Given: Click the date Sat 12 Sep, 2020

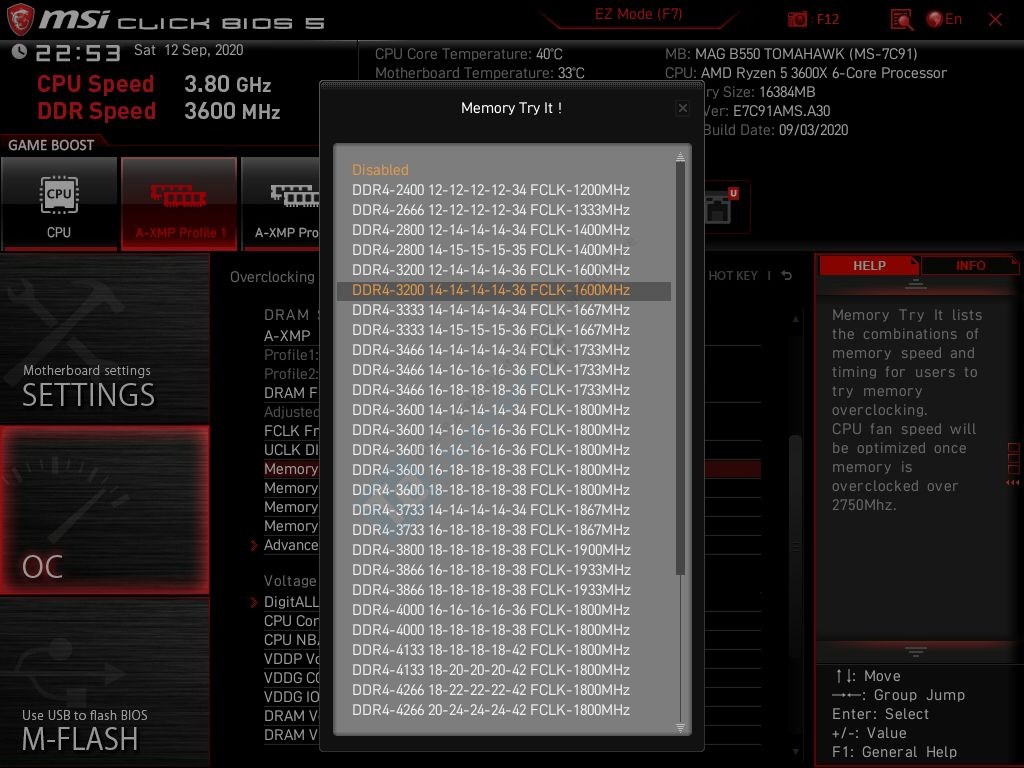Looking at the screenshot, I should (188, 50).
